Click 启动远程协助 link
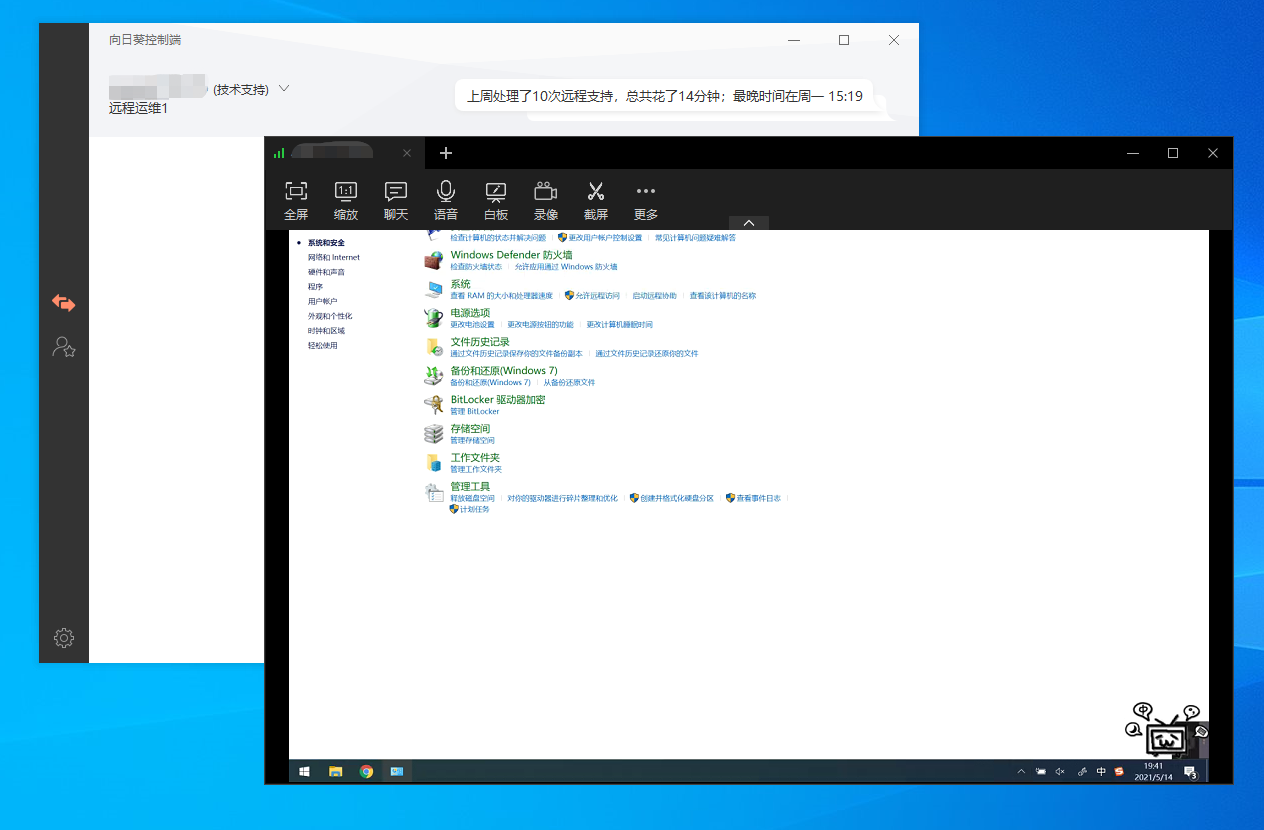1264x830 pixels. pyautogui.click(x=654, y=296)
